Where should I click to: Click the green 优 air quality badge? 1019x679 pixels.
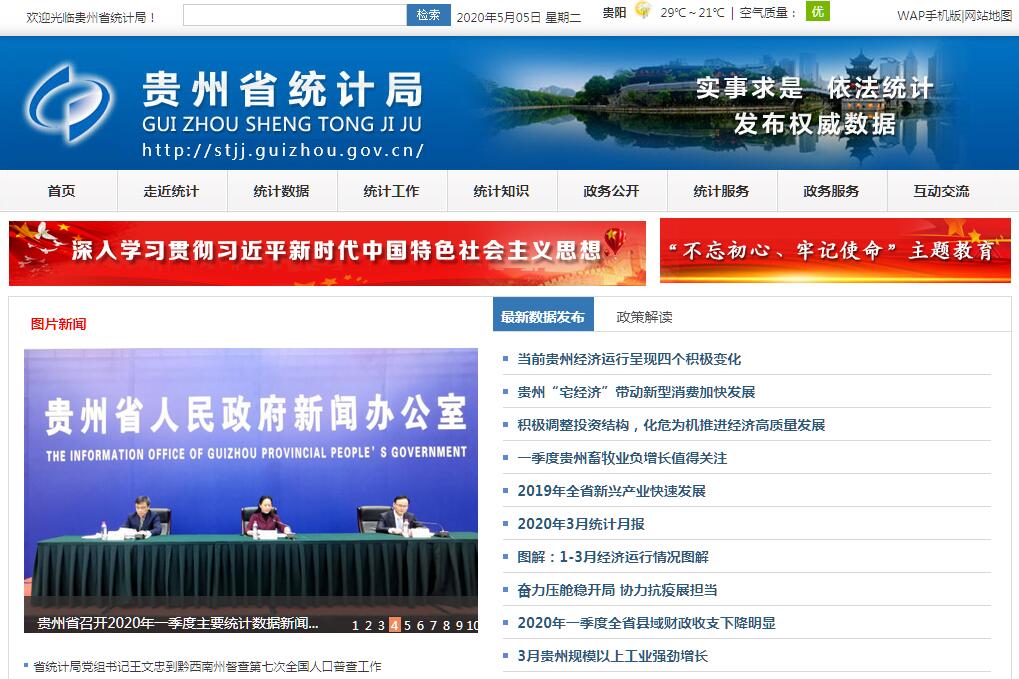817,12
